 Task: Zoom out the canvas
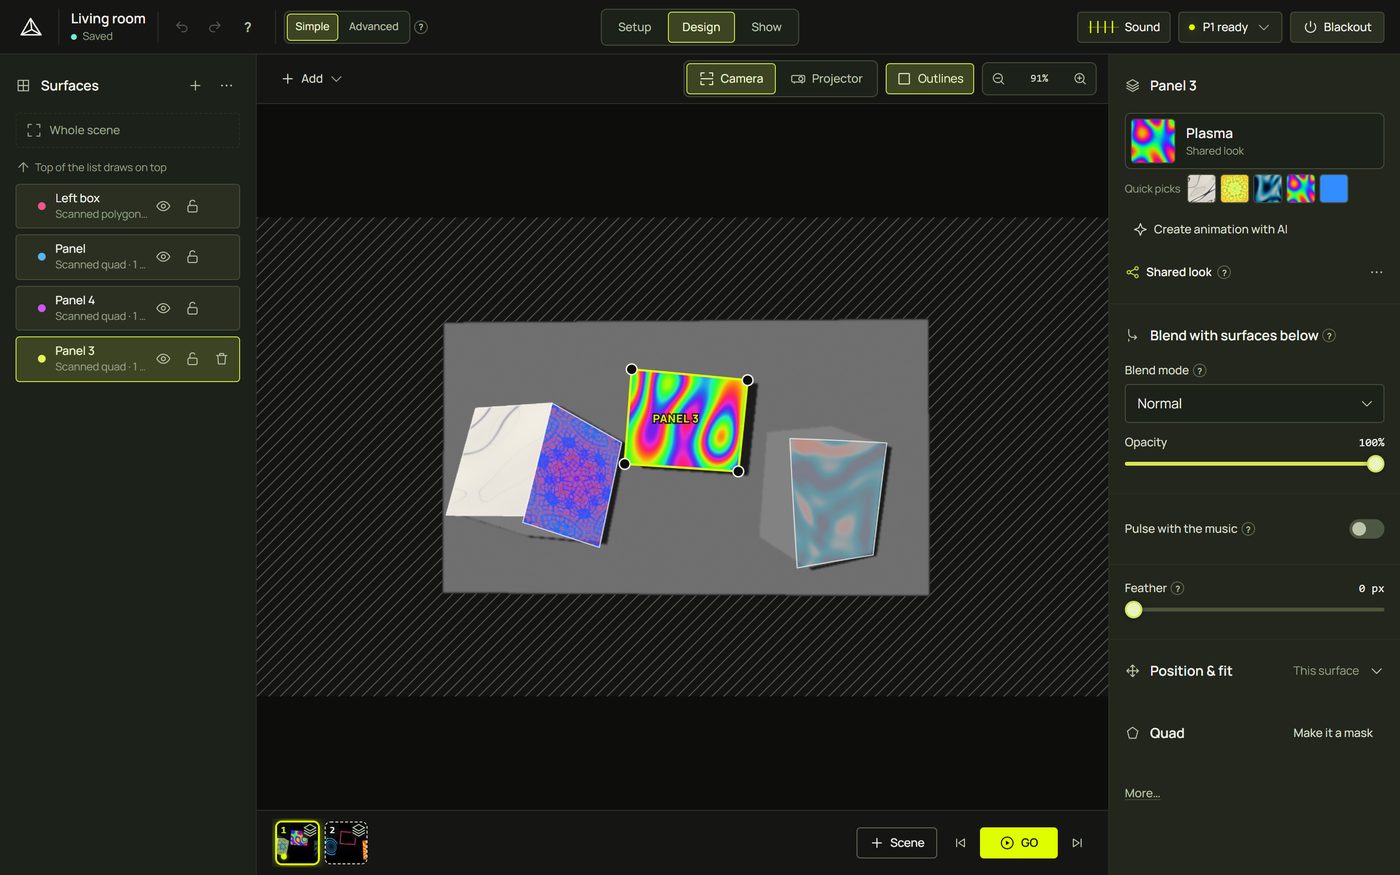tap(998, 79)
